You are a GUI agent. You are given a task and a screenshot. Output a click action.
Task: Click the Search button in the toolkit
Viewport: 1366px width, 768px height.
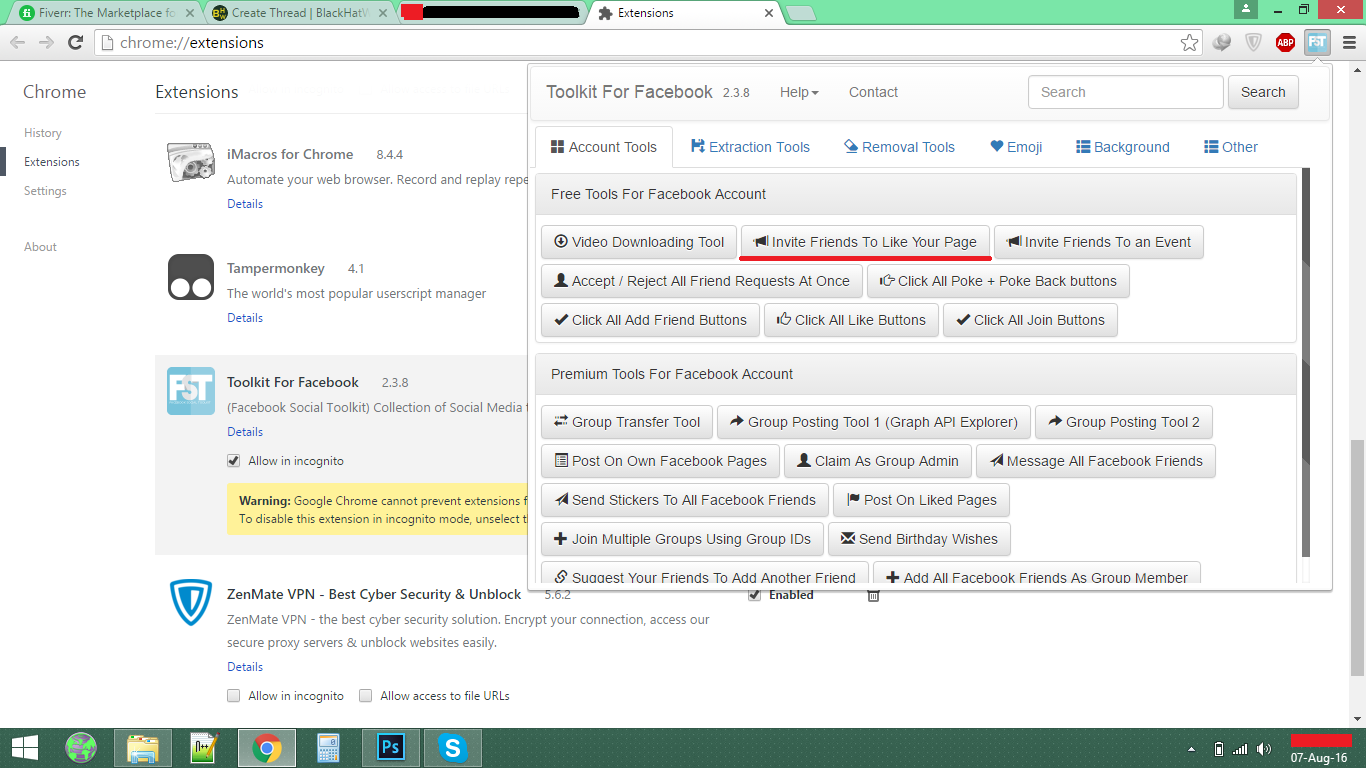tap(1263, 92)
